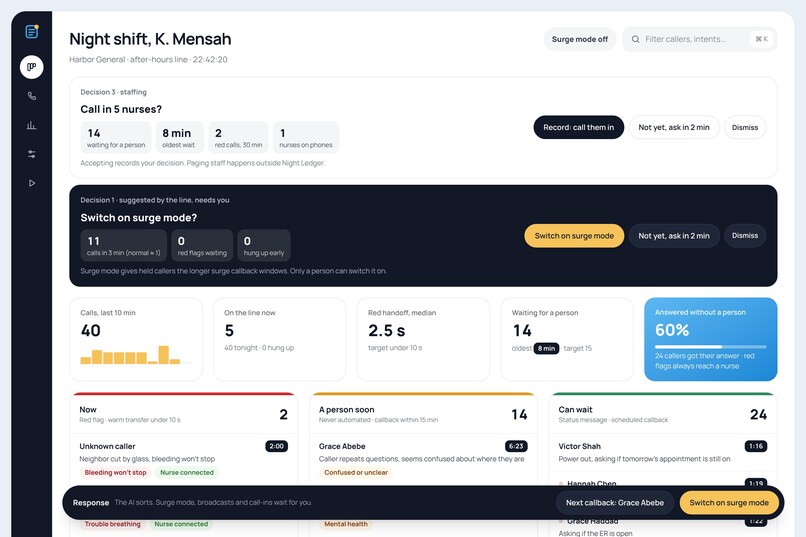Click the 1:16 timer badge
This screenshot has width=806, height=537.
(x=756, y=446)
